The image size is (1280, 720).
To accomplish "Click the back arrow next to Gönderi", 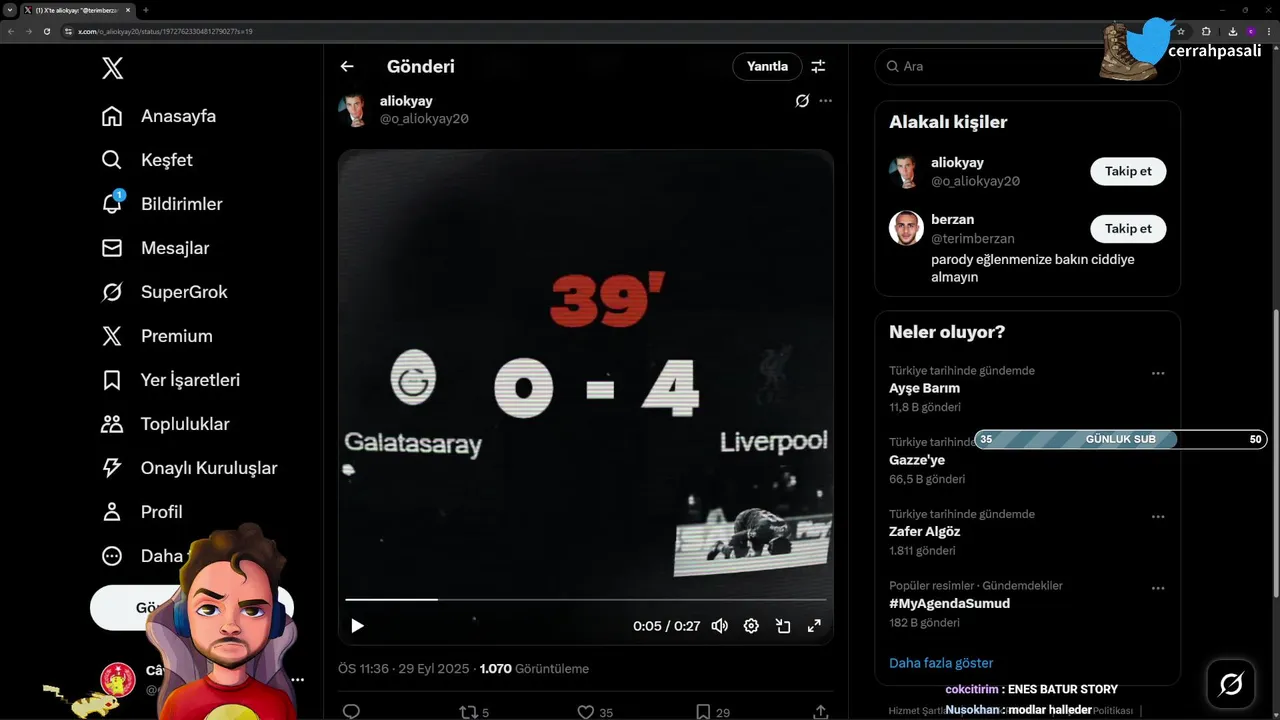I will point(347,66).
